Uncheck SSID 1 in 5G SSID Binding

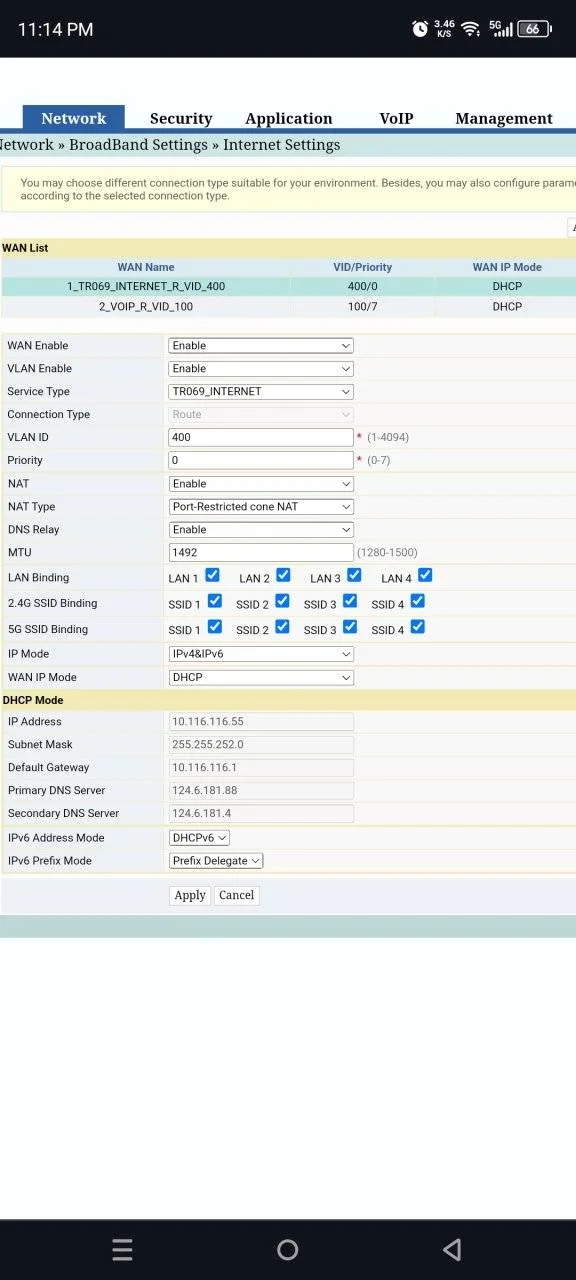(214, 627)
